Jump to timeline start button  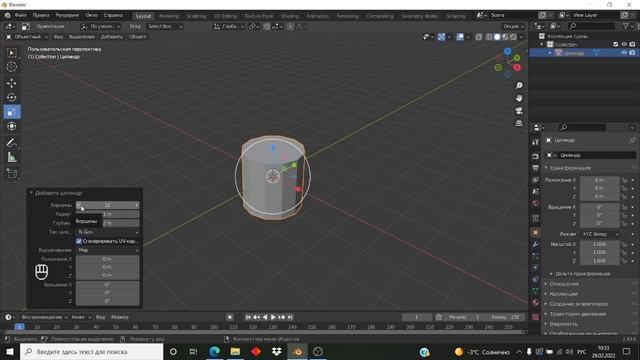(248, 317)
